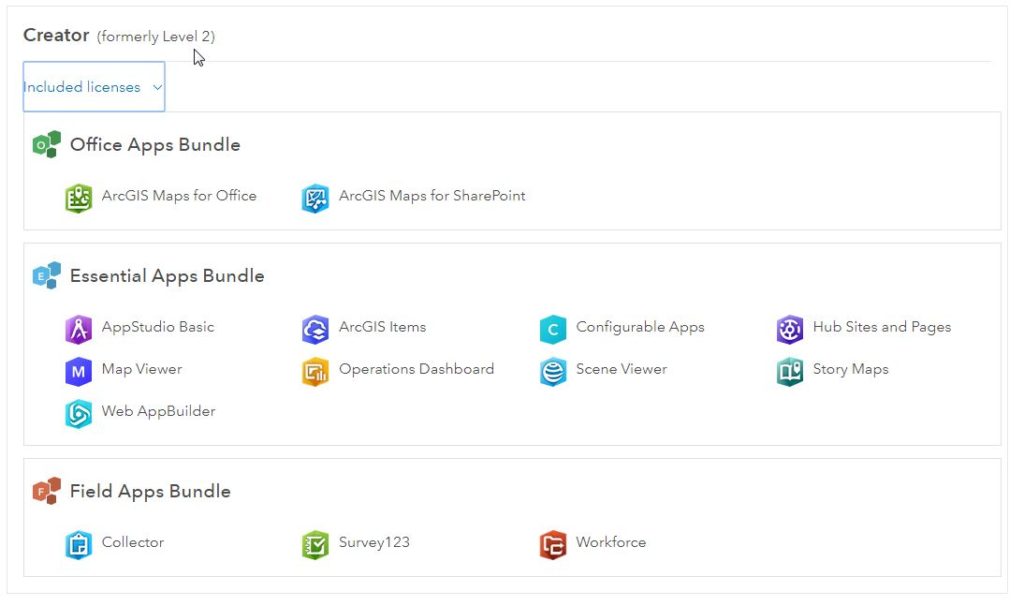The height and width of the screenshot is (606, 1024).
Task: Select the Map Viewer icon
Action: (78, 372)
